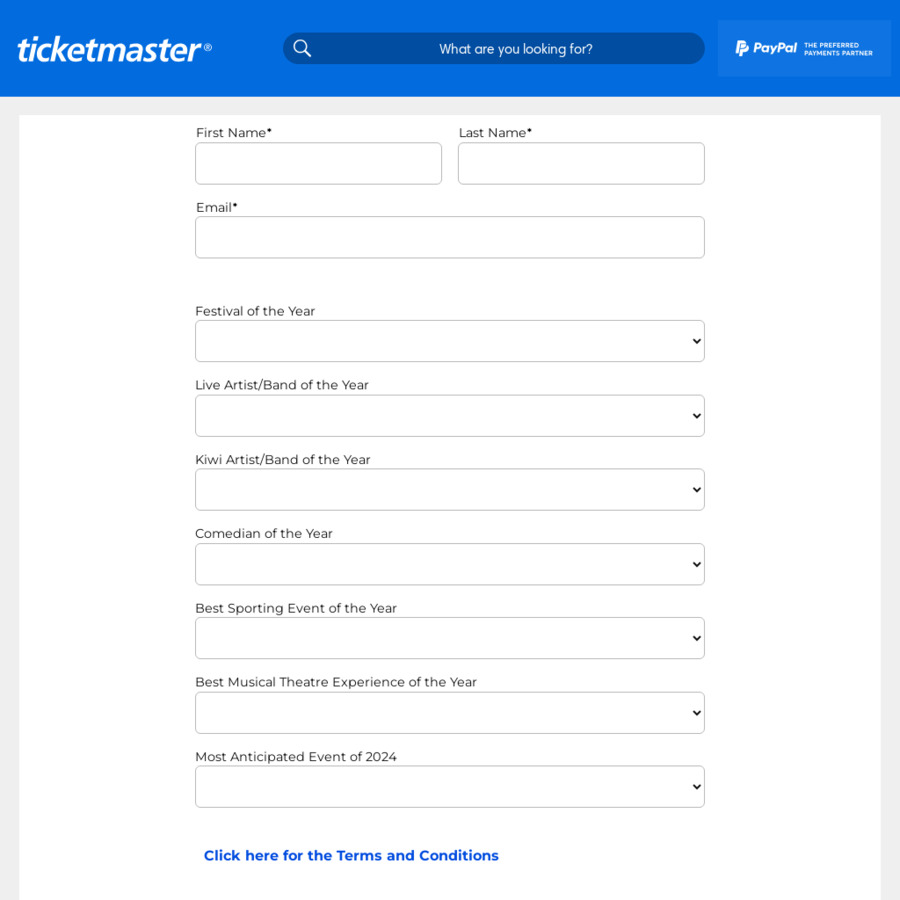Image resolution: width=900 pixels, height=900 pixels.
Task: Click inside the Email field
Action: pyautogui.click(x=450, y=237)
